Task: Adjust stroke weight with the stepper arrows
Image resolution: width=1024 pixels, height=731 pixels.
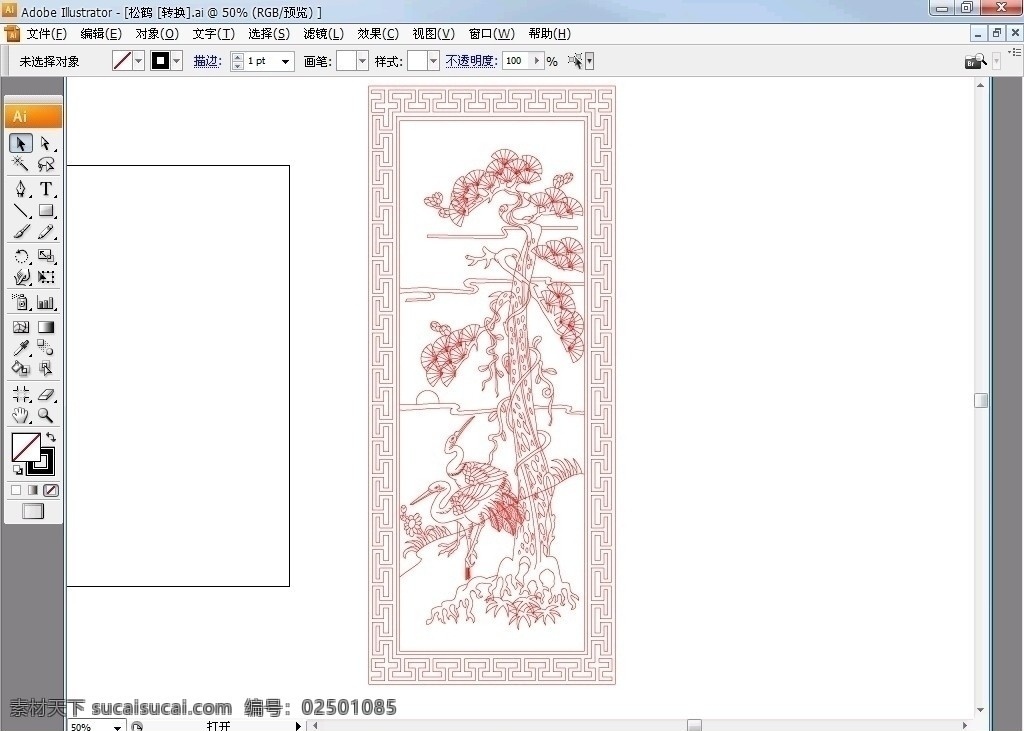Action: (238, 61)
